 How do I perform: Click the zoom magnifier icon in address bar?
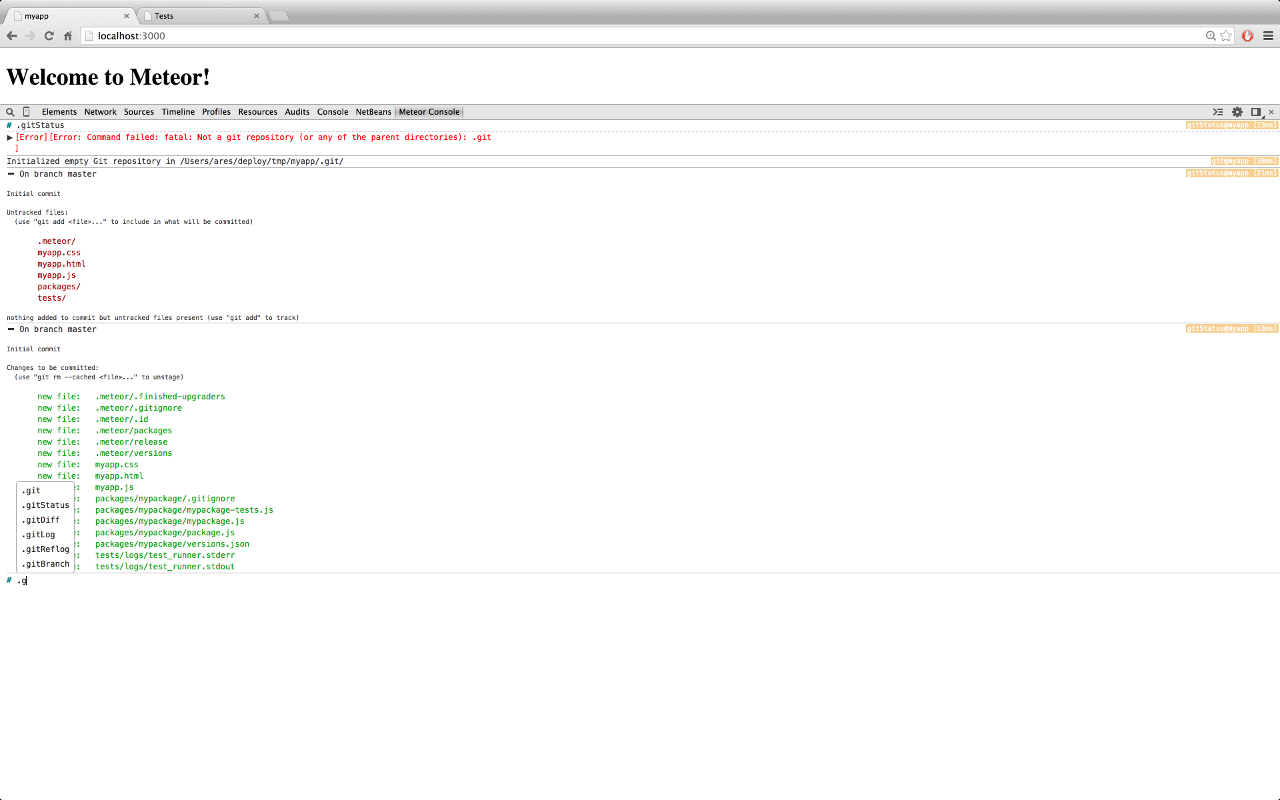pos(1211,36)
